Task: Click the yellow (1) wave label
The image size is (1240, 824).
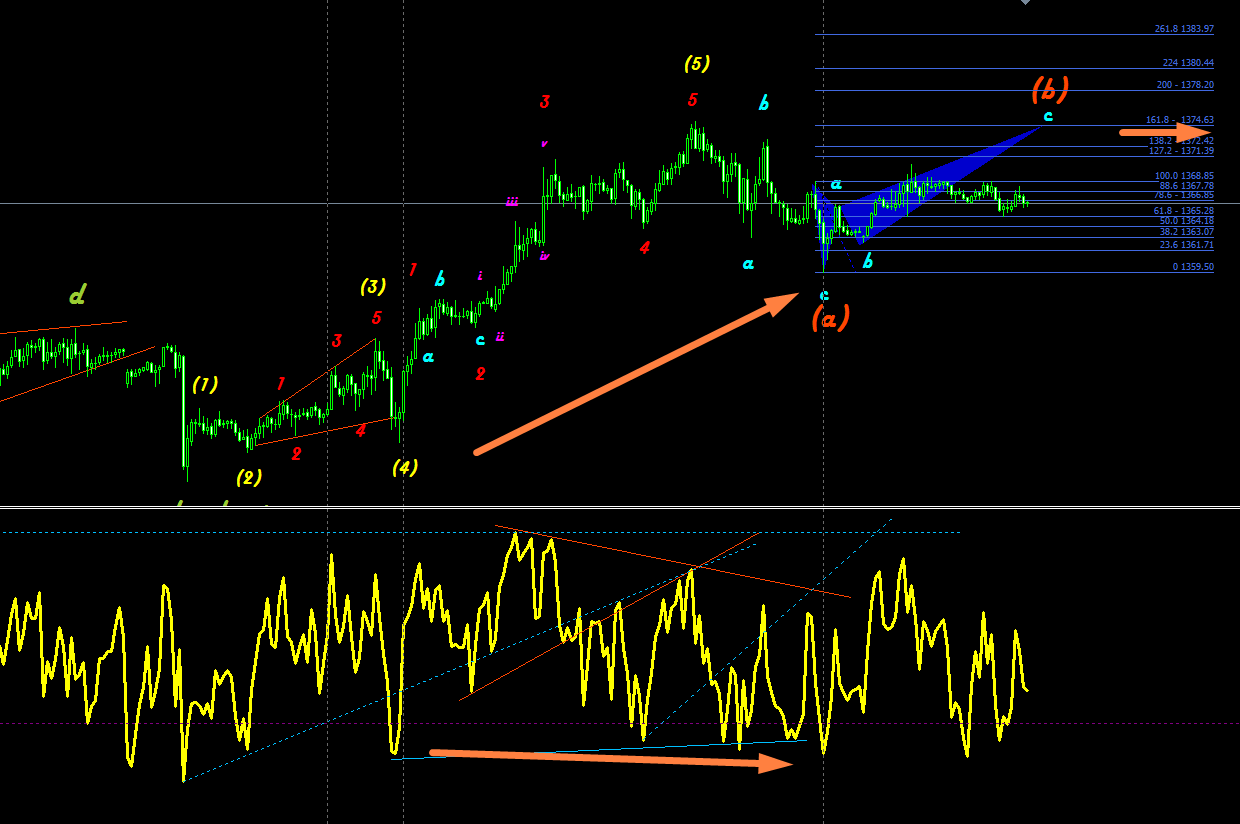Action: click(x=205, y=384)
